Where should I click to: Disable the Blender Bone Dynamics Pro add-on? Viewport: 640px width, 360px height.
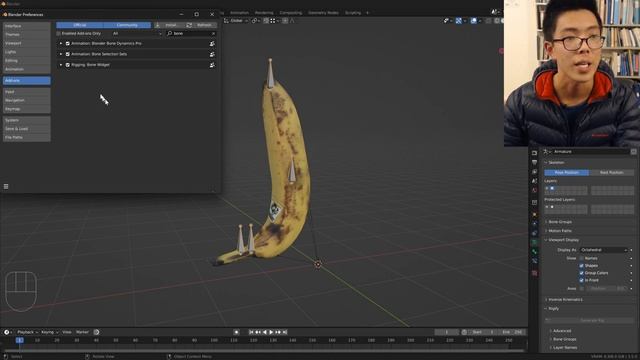pos(68,43)
